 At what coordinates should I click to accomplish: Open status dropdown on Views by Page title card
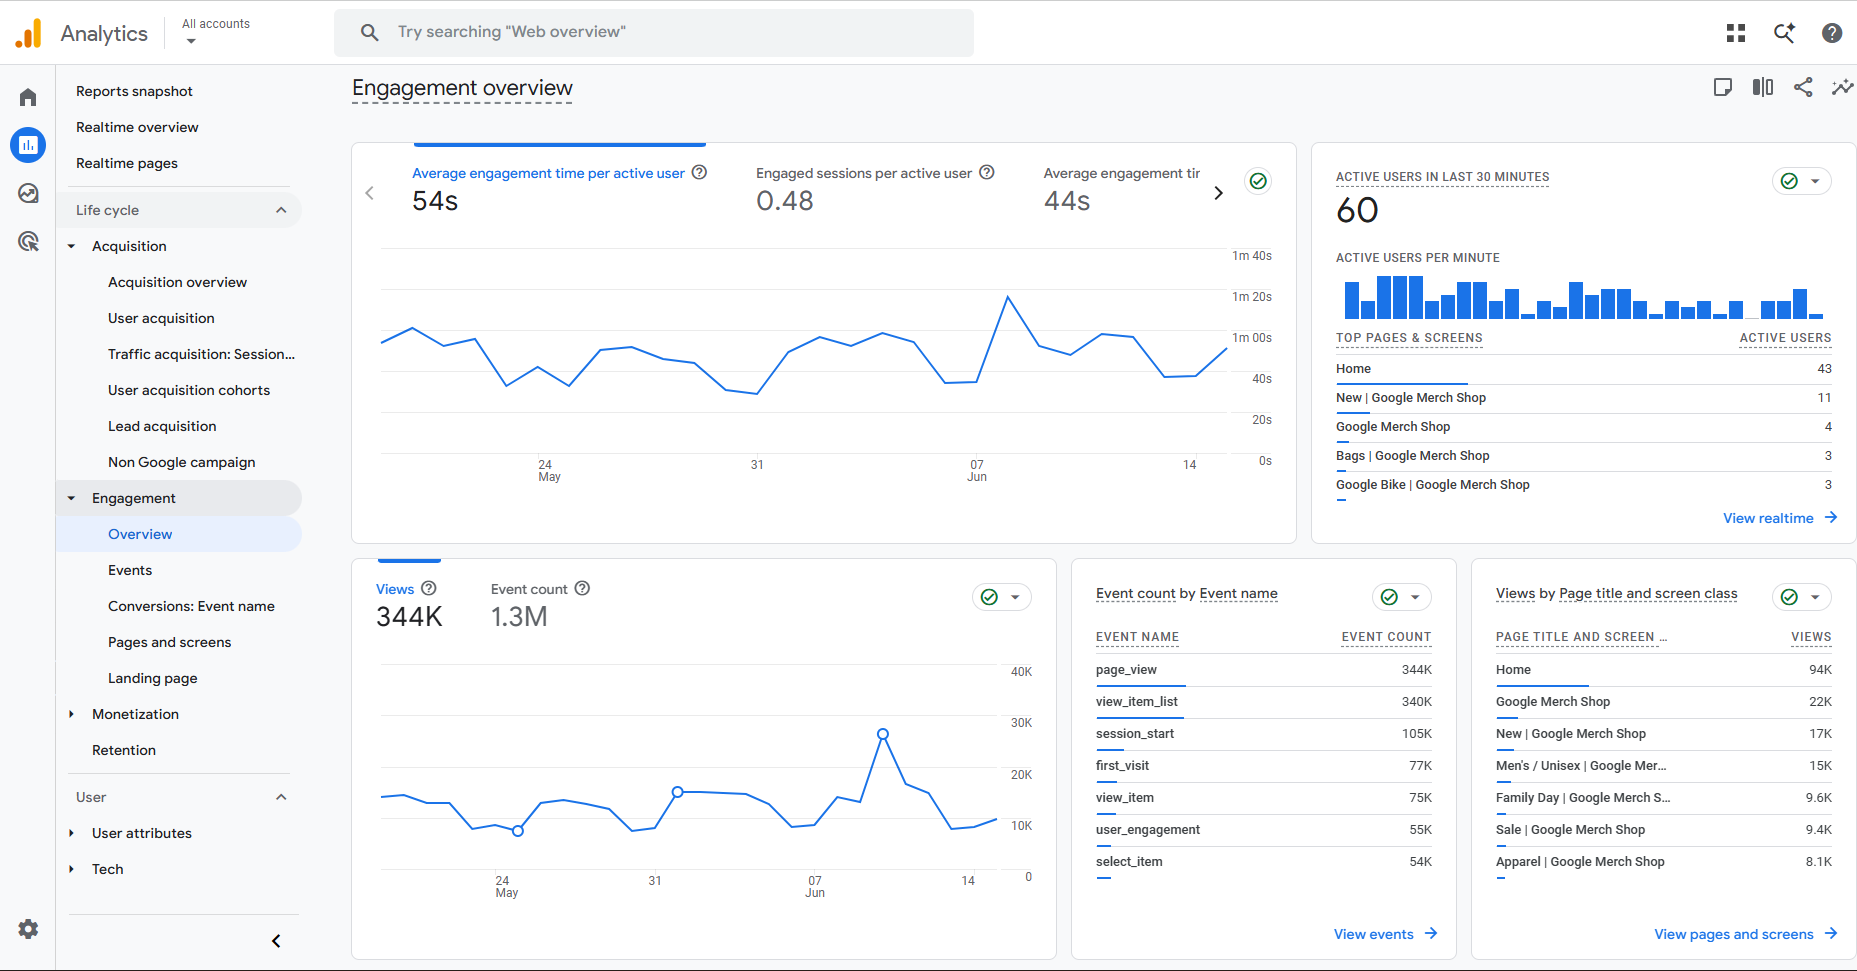tap(1802, 597)
